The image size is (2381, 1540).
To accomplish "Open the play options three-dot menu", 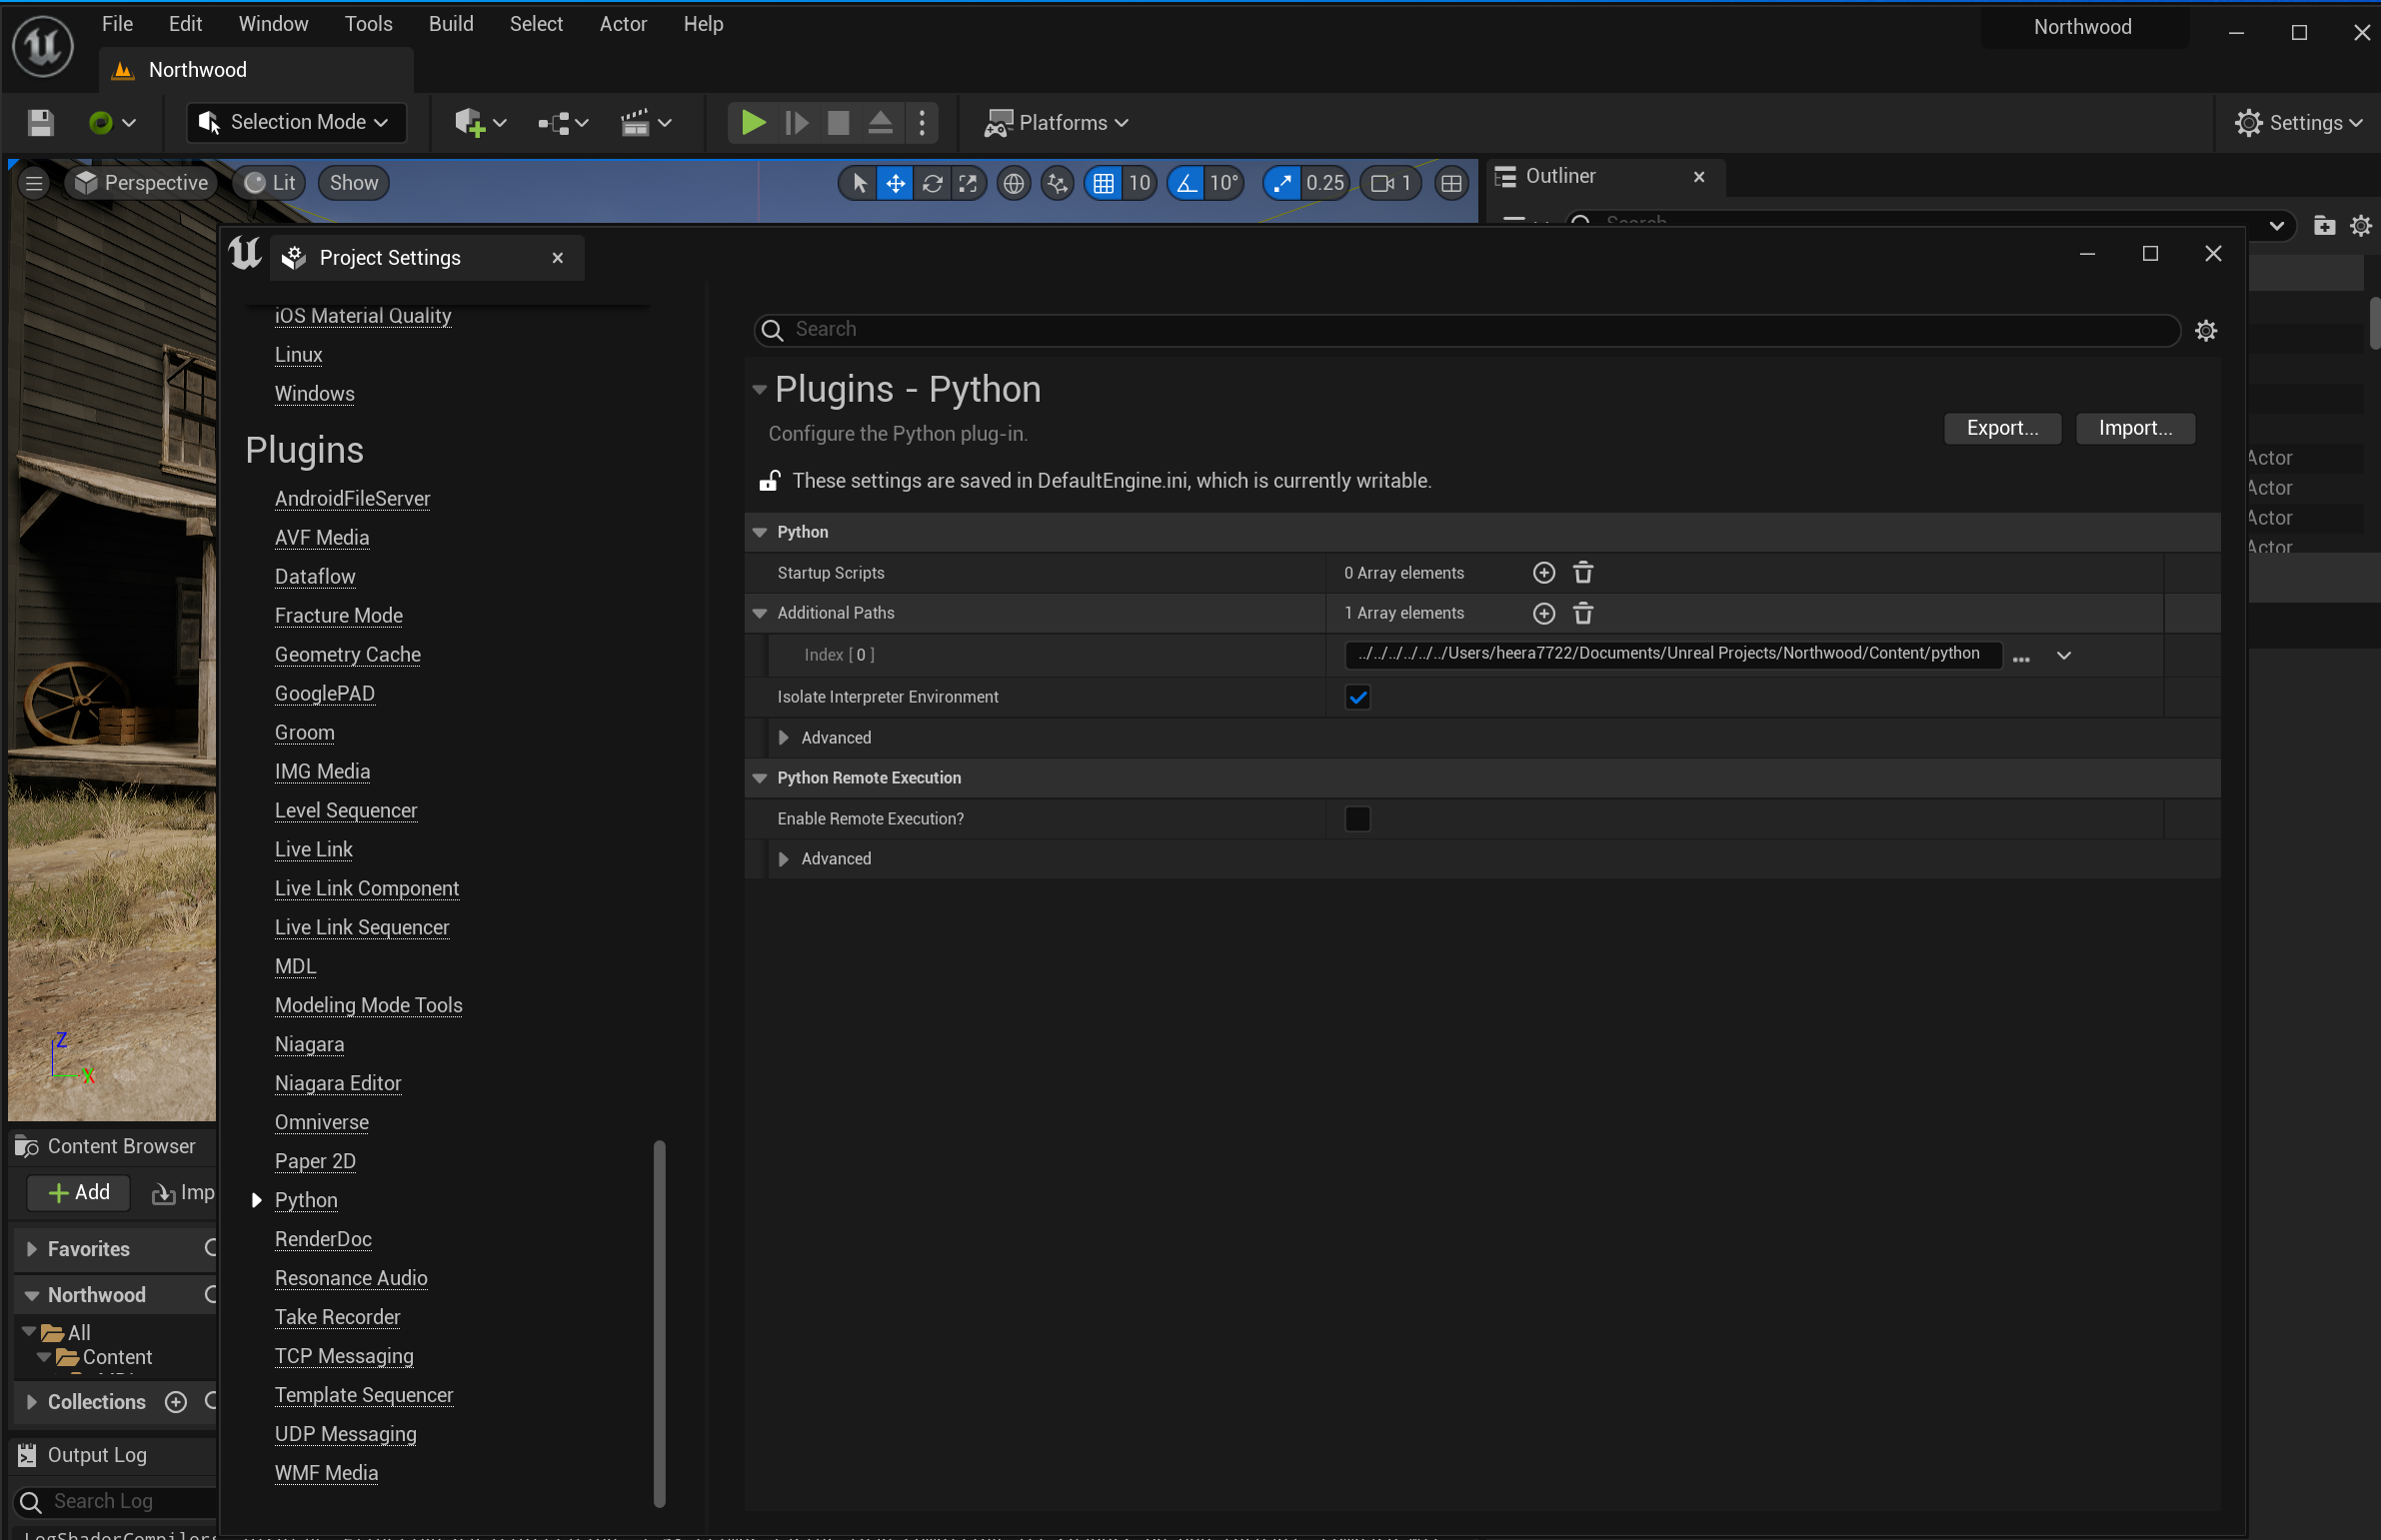I will click(x=922, y=123).
